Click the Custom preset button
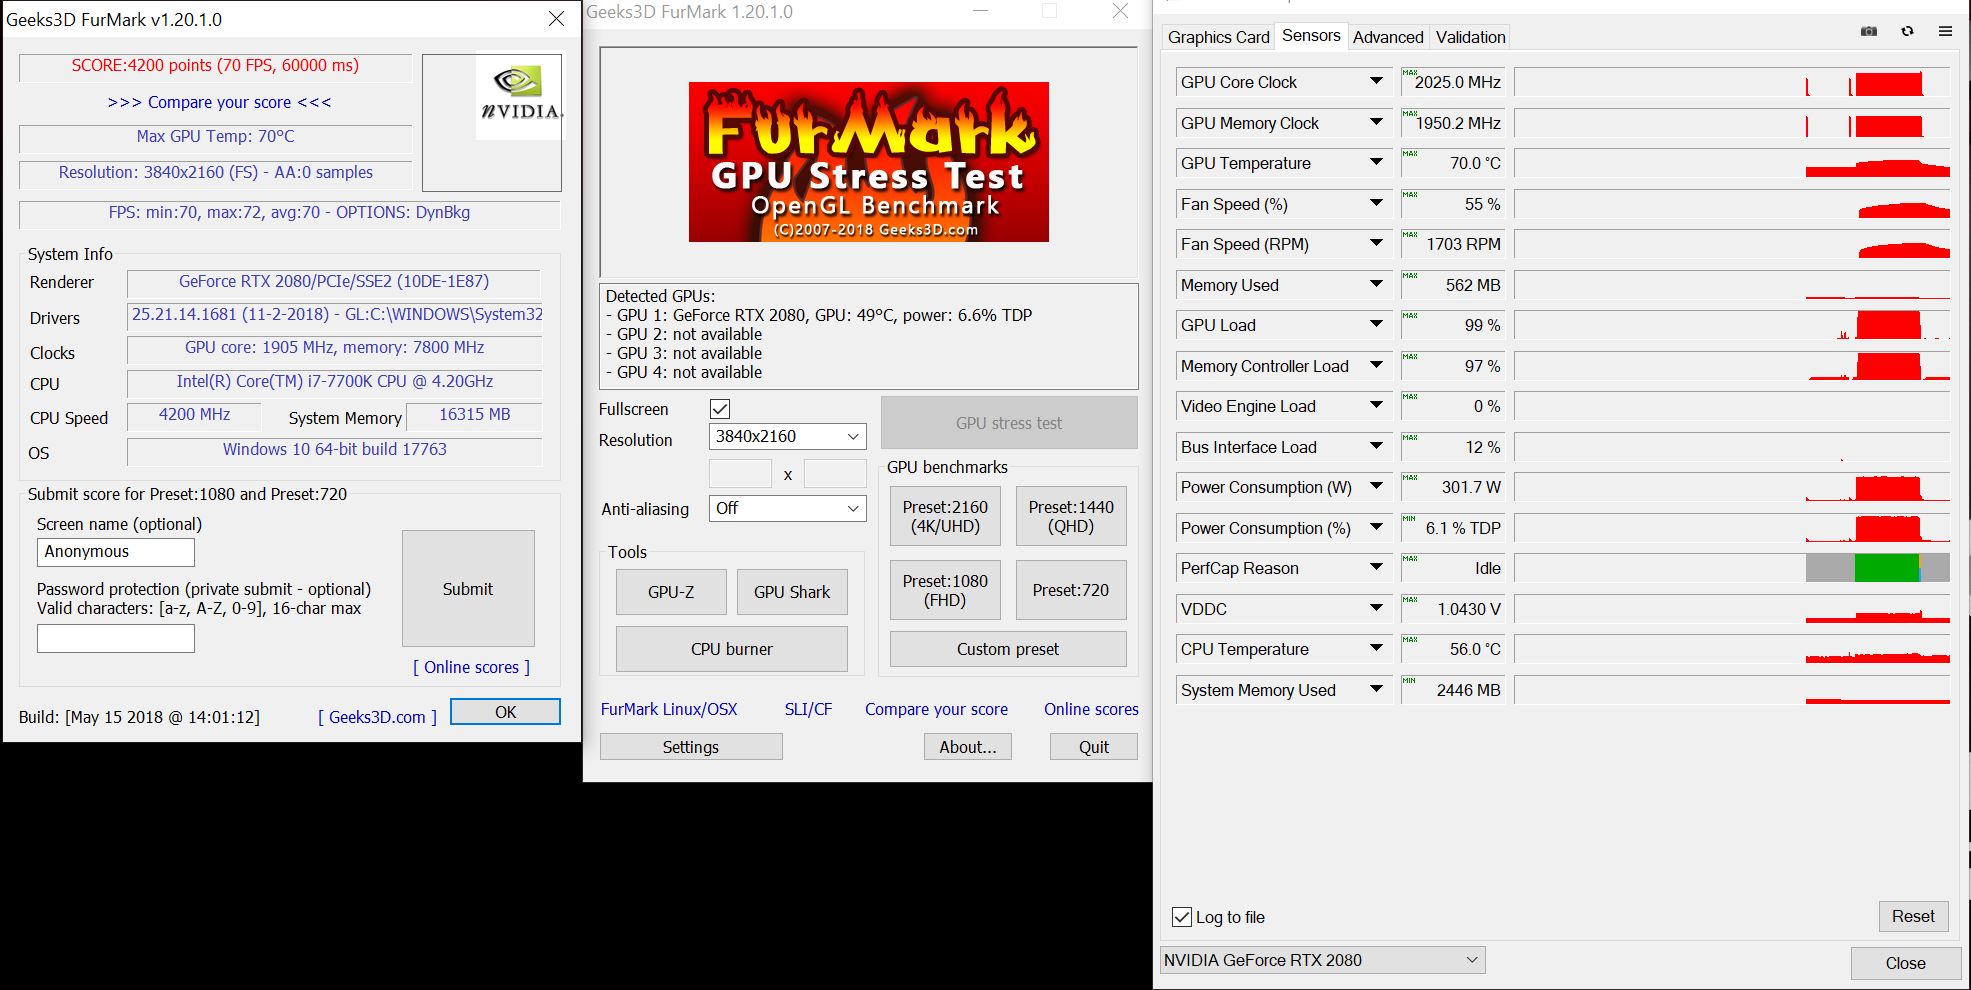 click(x=1008, y=649)
